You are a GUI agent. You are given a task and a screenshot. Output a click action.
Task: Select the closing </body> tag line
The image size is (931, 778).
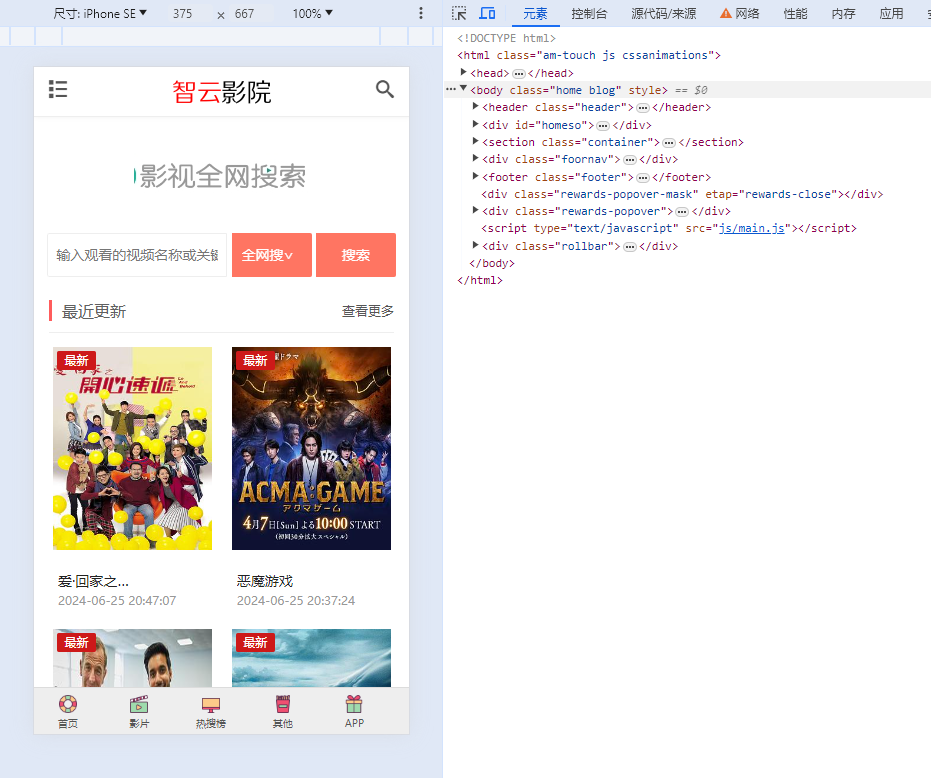coord(492,263)
